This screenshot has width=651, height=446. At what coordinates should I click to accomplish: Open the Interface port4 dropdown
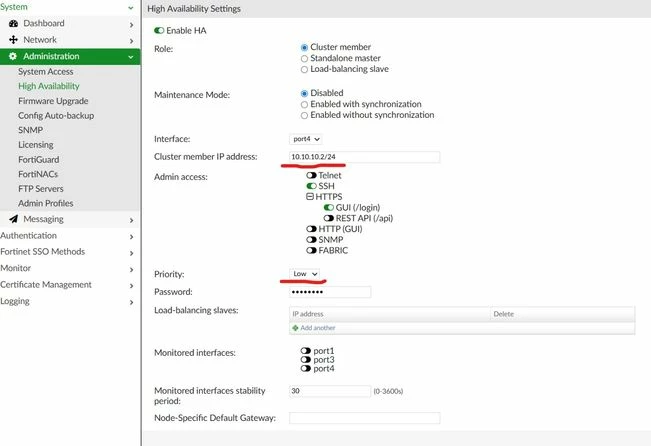click(306, 139)
